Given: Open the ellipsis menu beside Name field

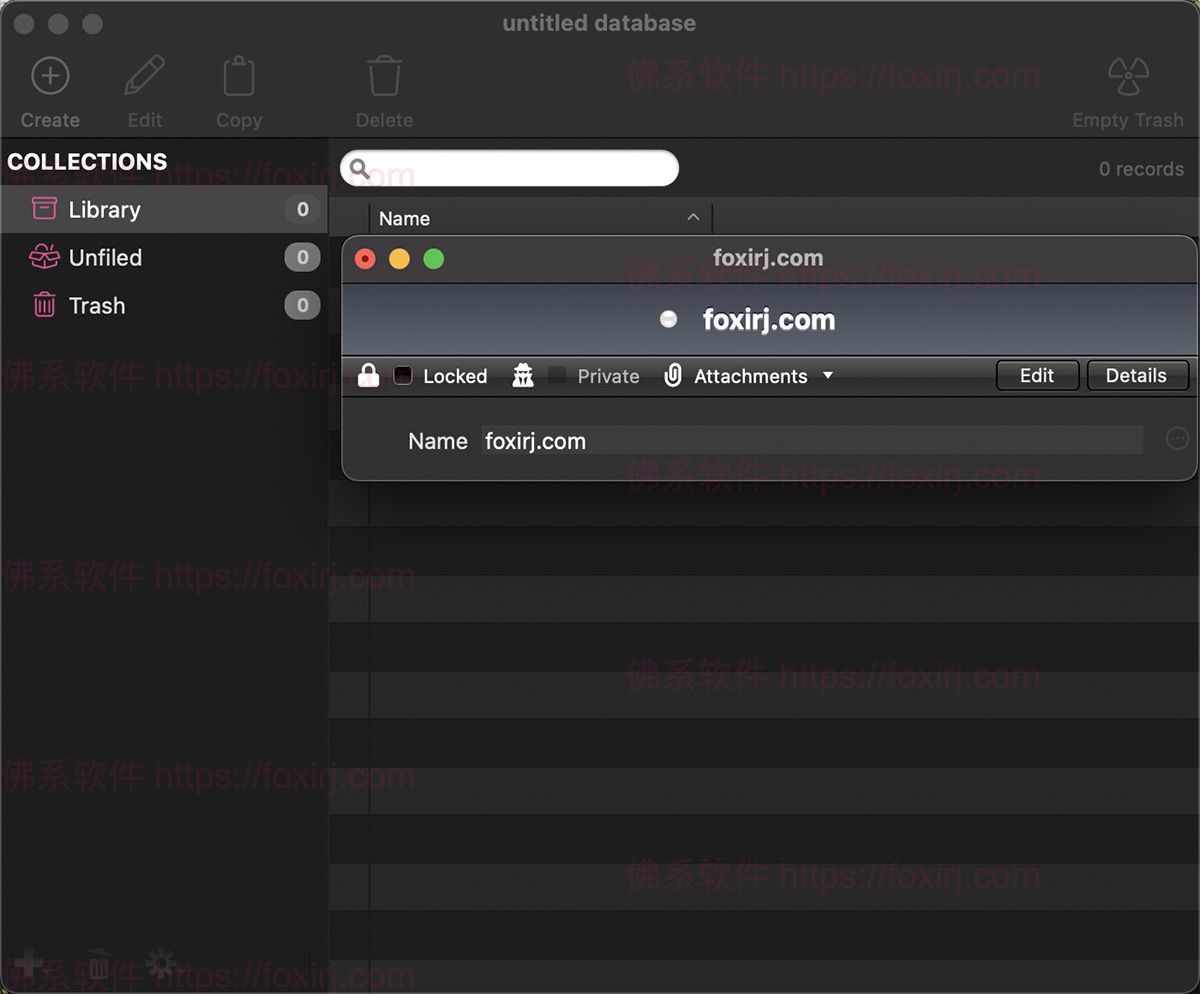Looking at the screenshot, I should click(1178, 439).
